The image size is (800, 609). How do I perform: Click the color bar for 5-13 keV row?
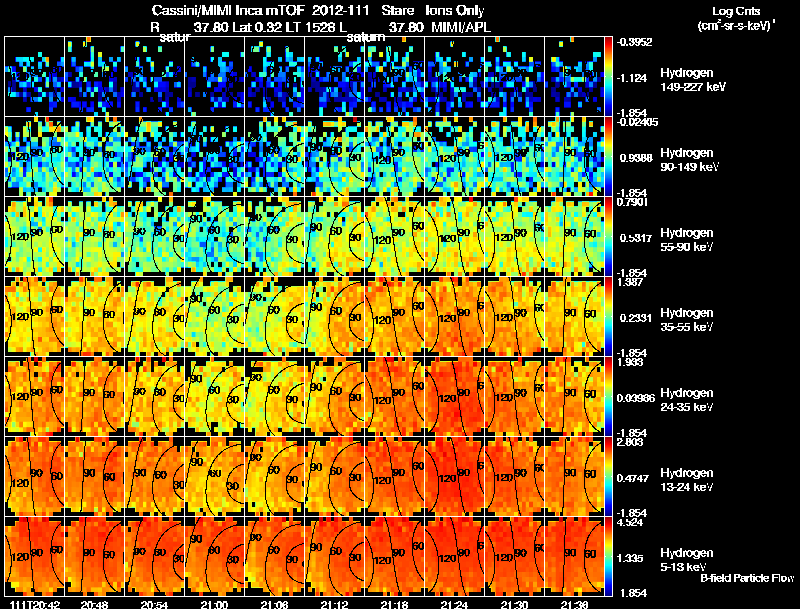(x=608, y=556)
